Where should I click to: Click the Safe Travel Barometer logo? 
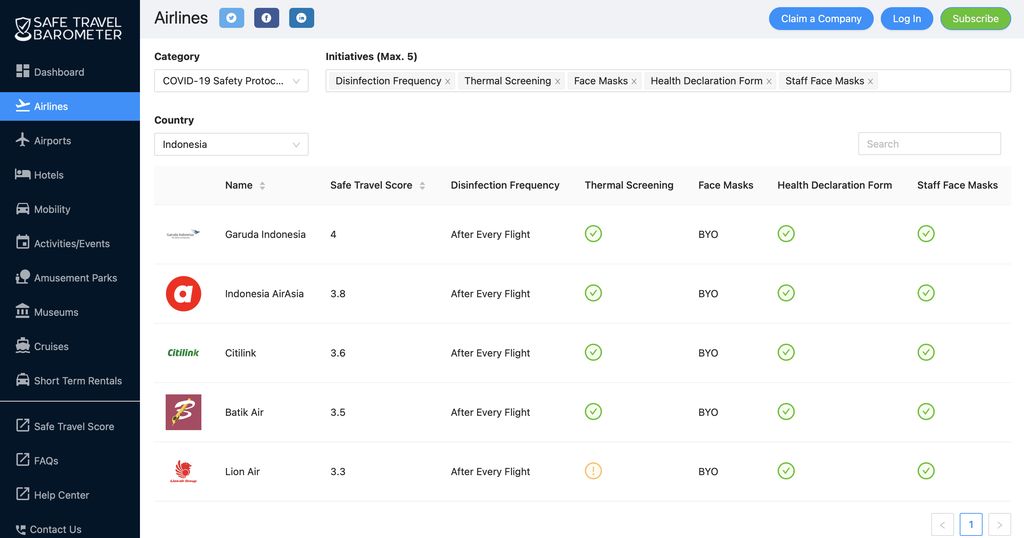(x=69, y=29)
